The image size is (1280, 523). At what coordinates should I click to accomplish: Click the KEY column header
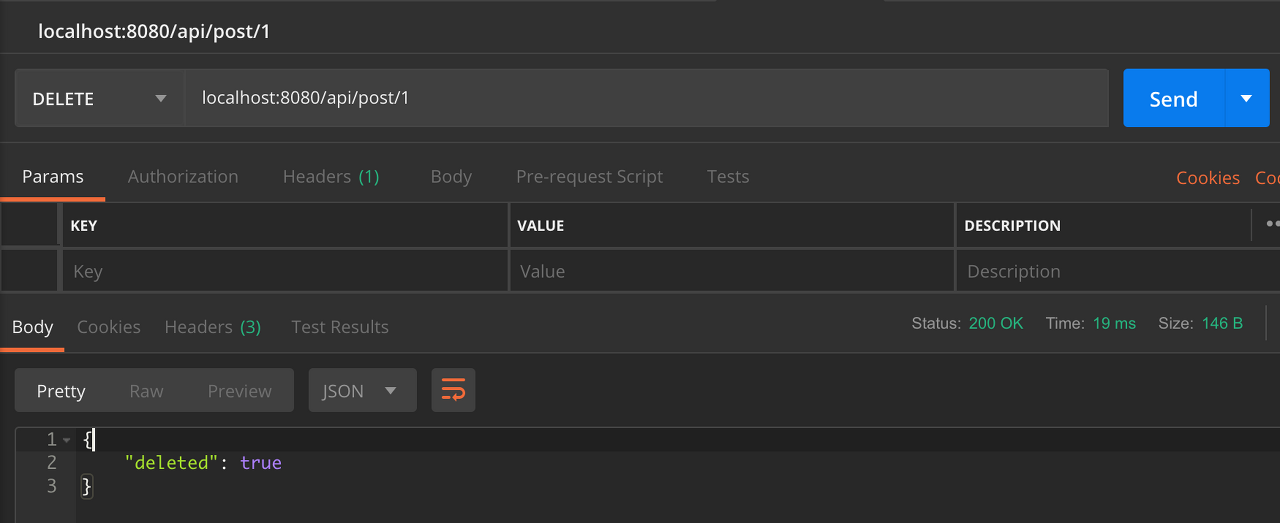pyautogui.click(x=84, y=226)
